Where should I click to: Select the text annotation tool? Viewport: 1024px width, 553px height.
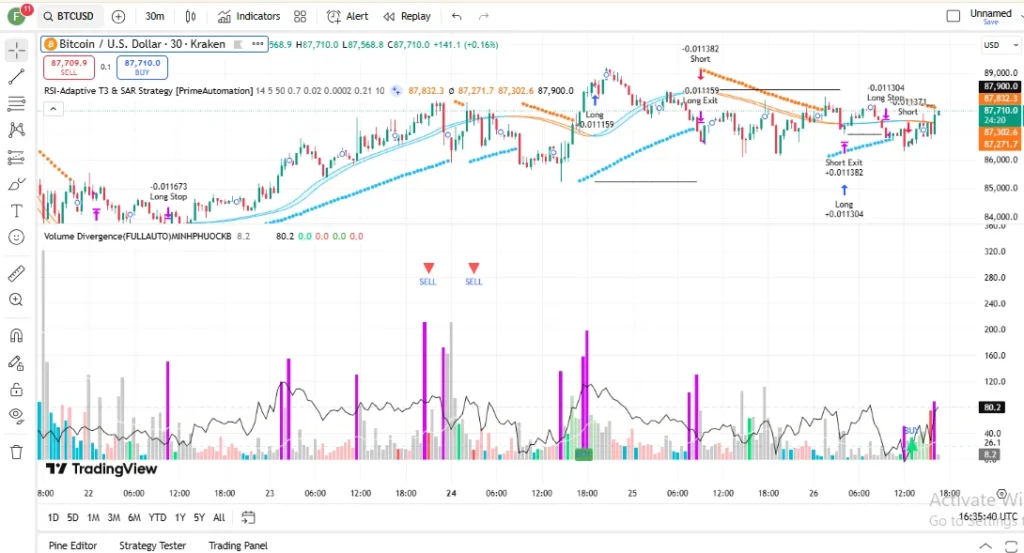coord(16,211)
